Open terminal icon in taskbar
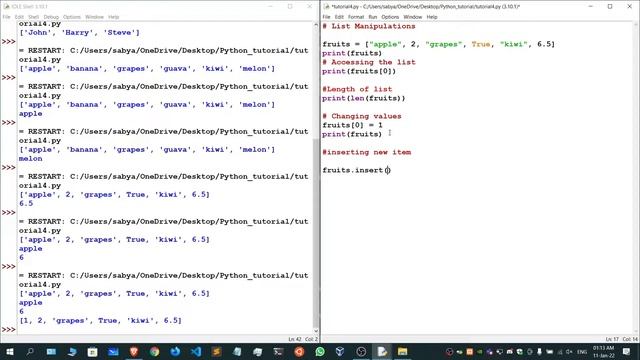This screenshot has height=360, width=640. (278, 351)
